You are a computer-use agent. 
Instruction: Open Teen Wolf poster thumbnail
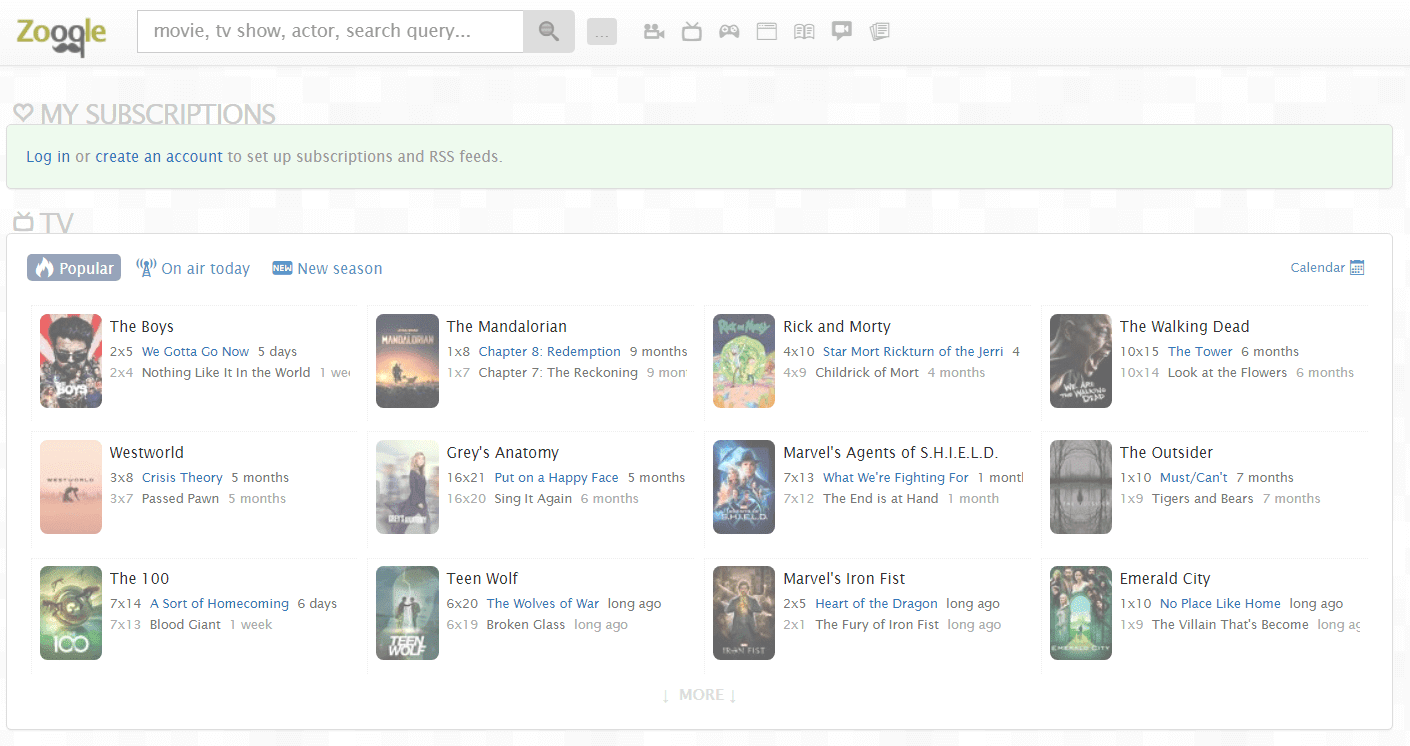pos(407,613)
